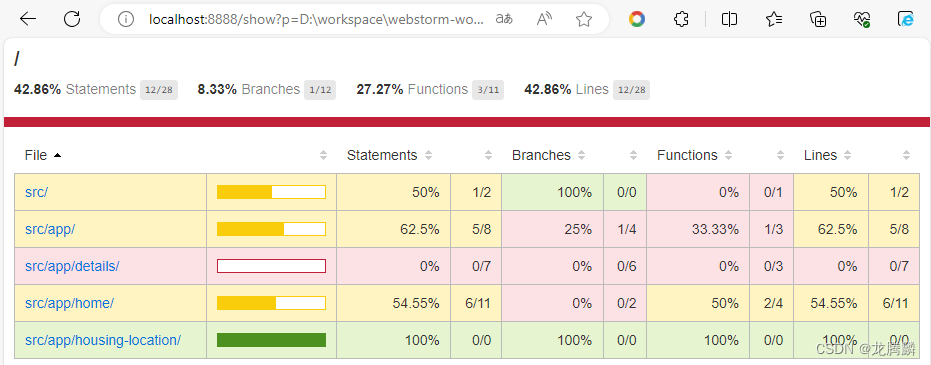
Task: Open the src/ folder link
Action: pos(36,192)
